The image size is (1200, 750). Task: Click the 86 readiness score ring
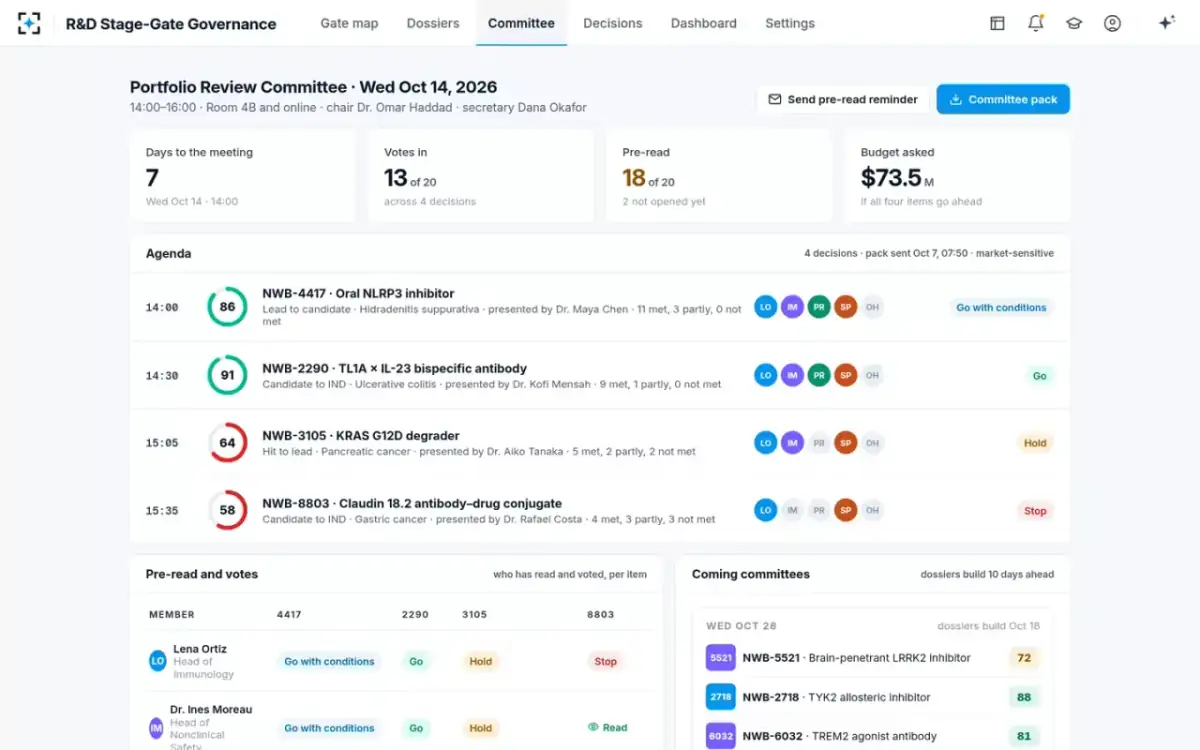point(227,307)
